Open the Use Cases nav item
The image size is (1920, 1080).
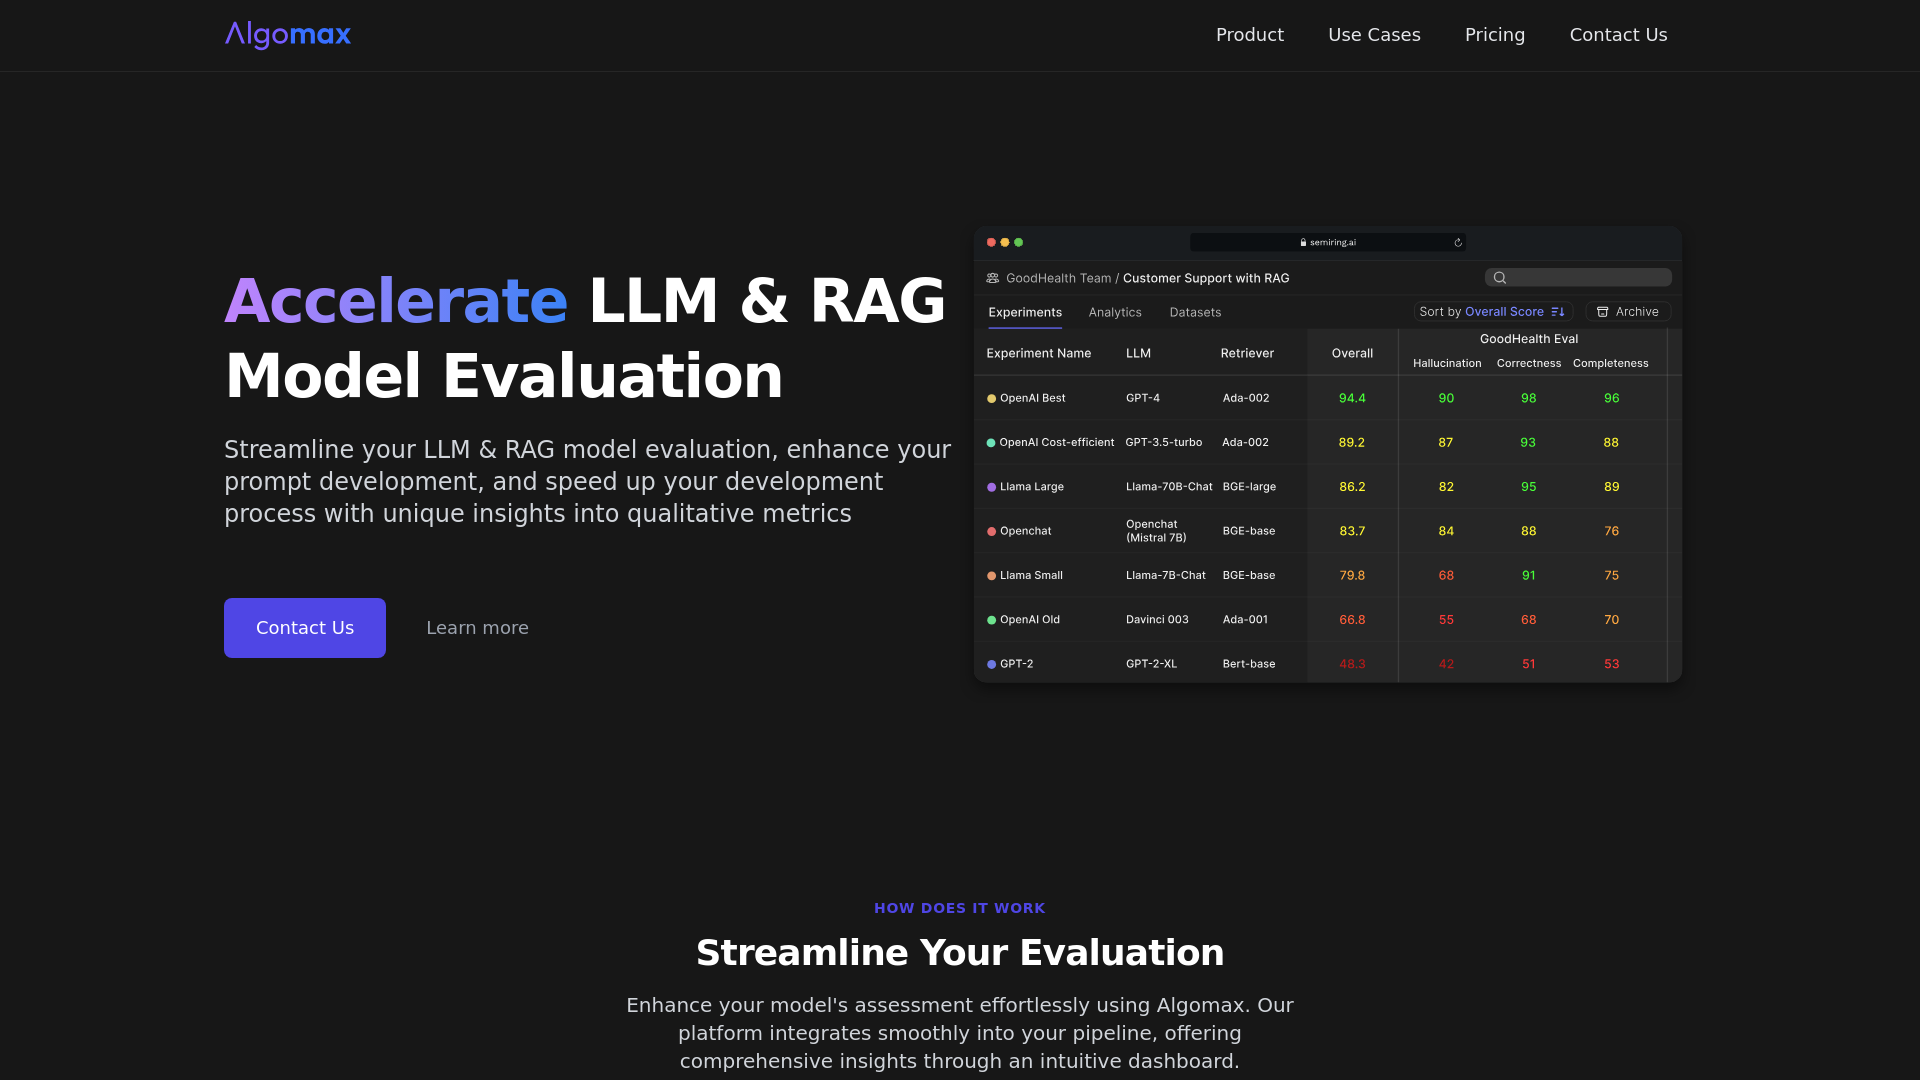1374,35
